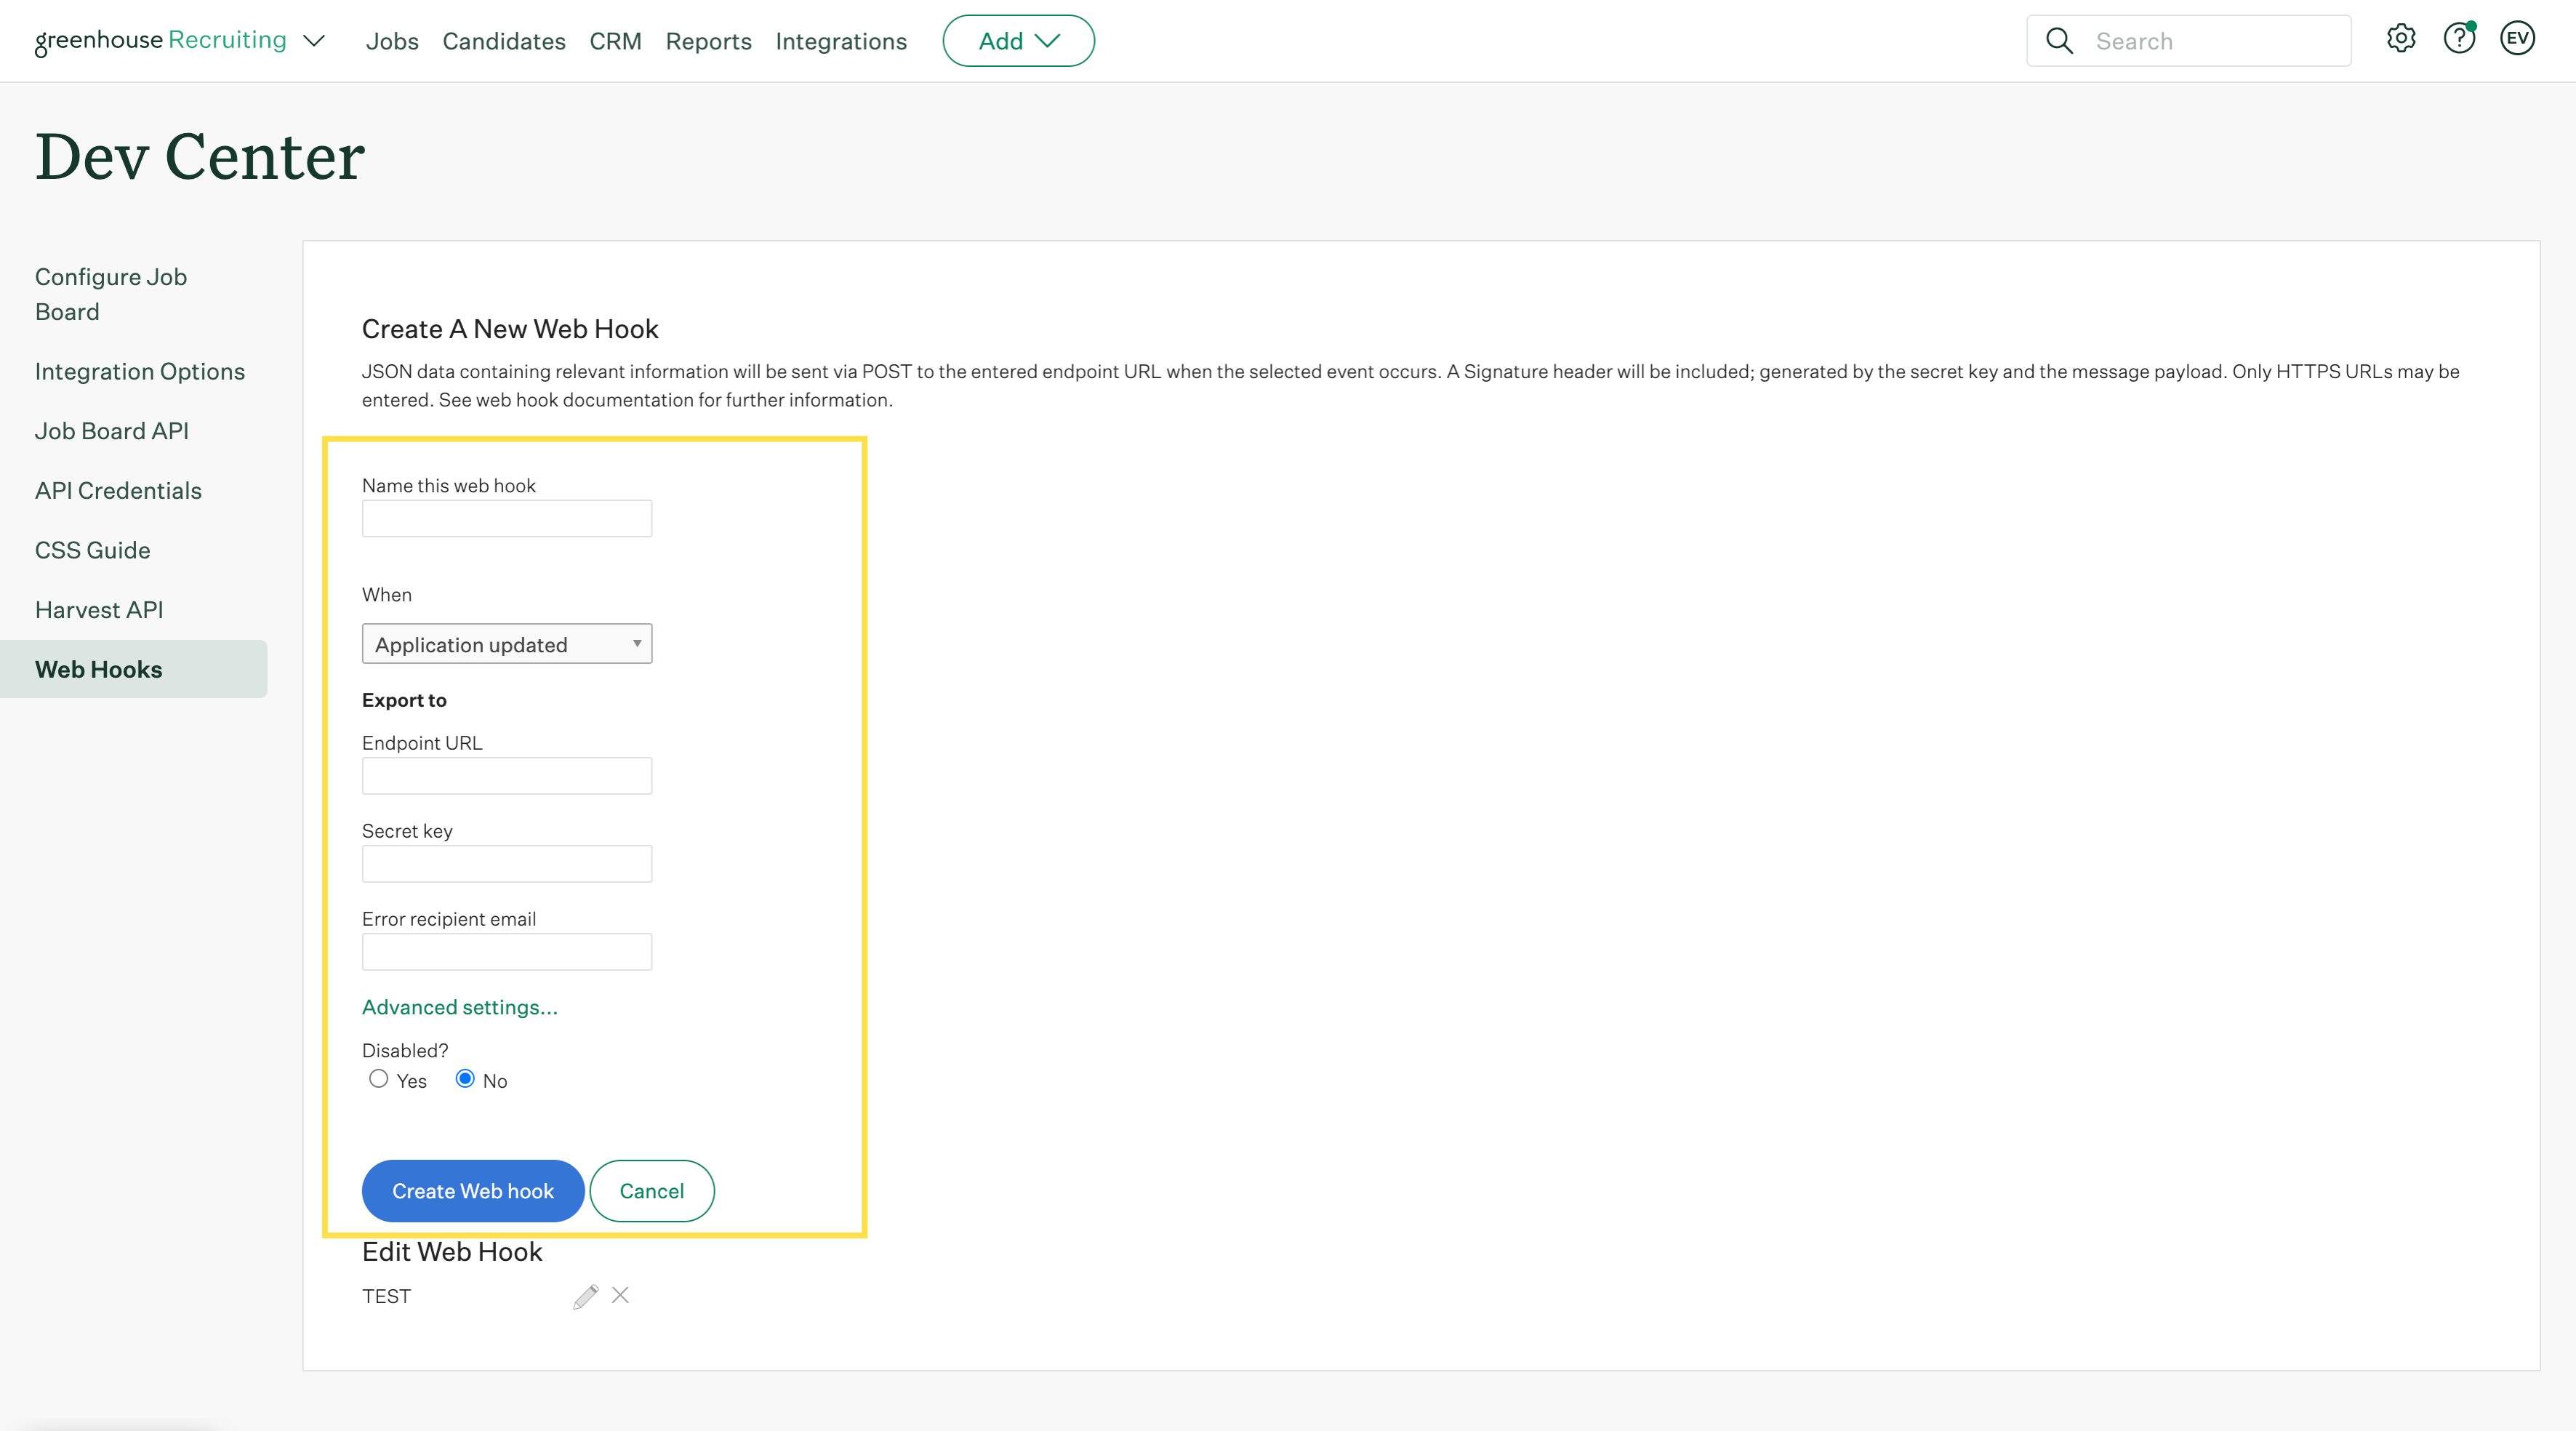Open the Reports menu item

(708, 41)
